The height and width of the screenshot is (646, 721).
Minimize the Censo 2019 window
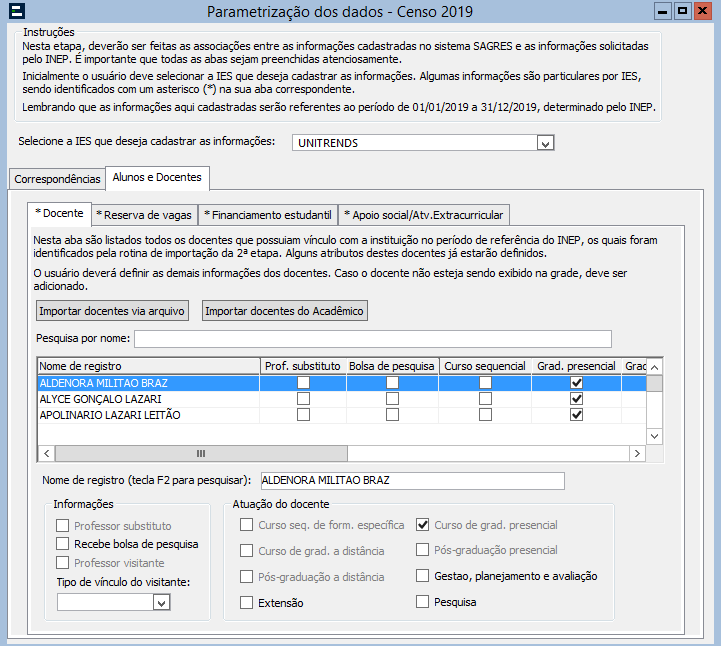coord(662,11)
